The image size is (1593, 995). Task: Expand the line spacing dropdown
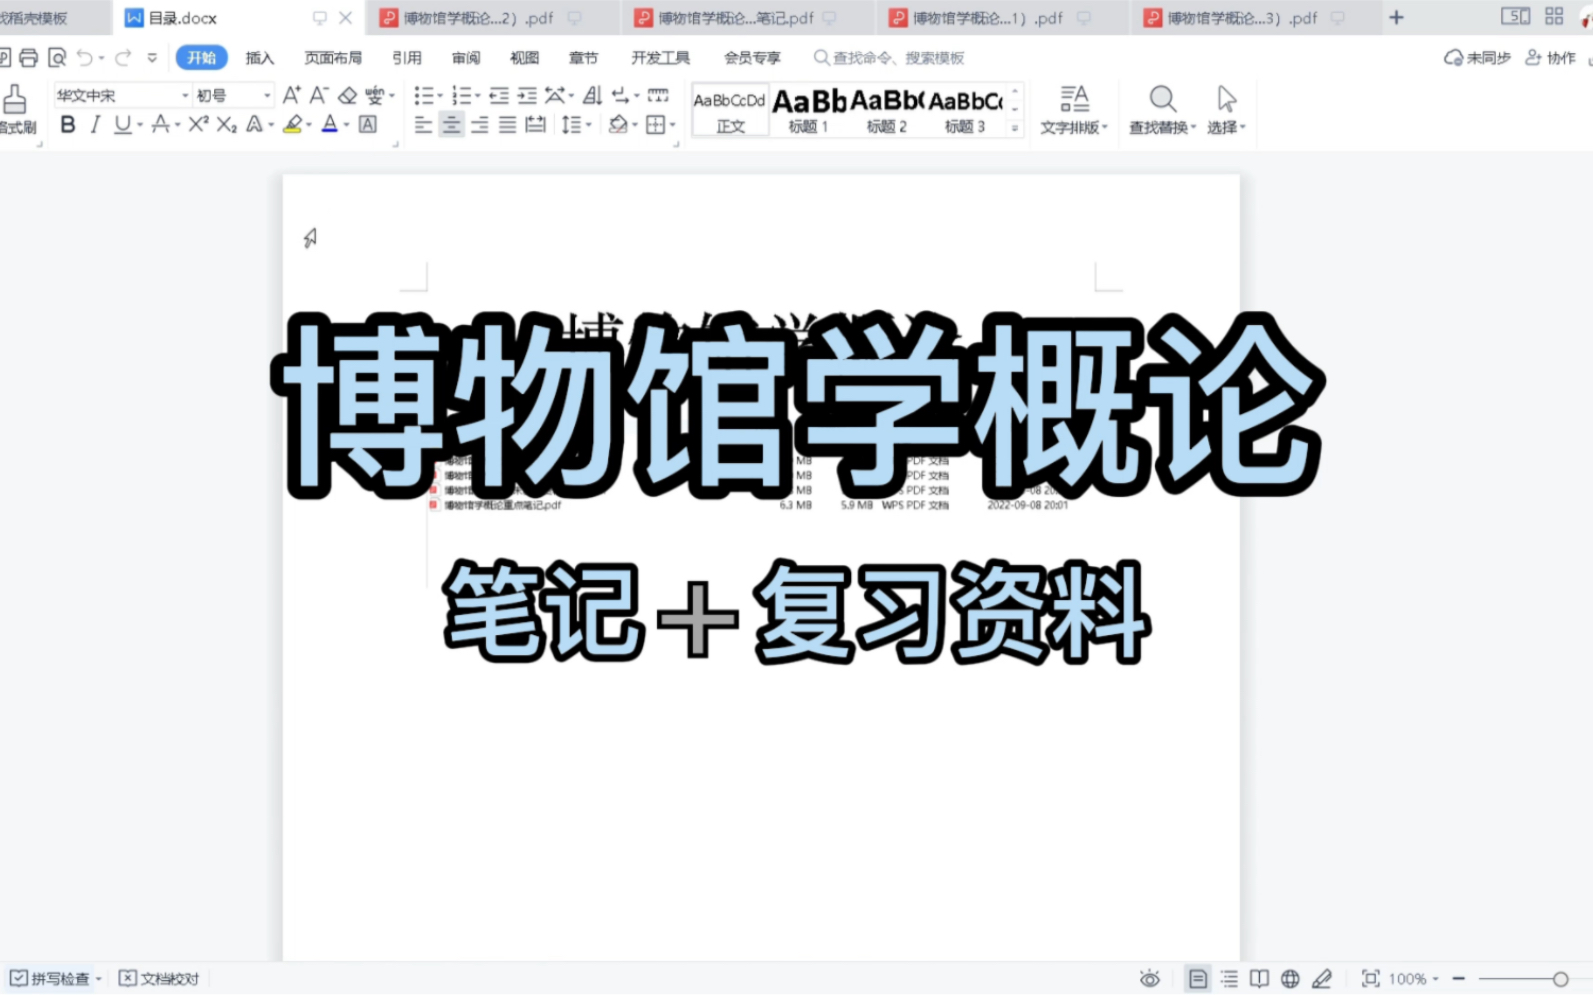589,125
